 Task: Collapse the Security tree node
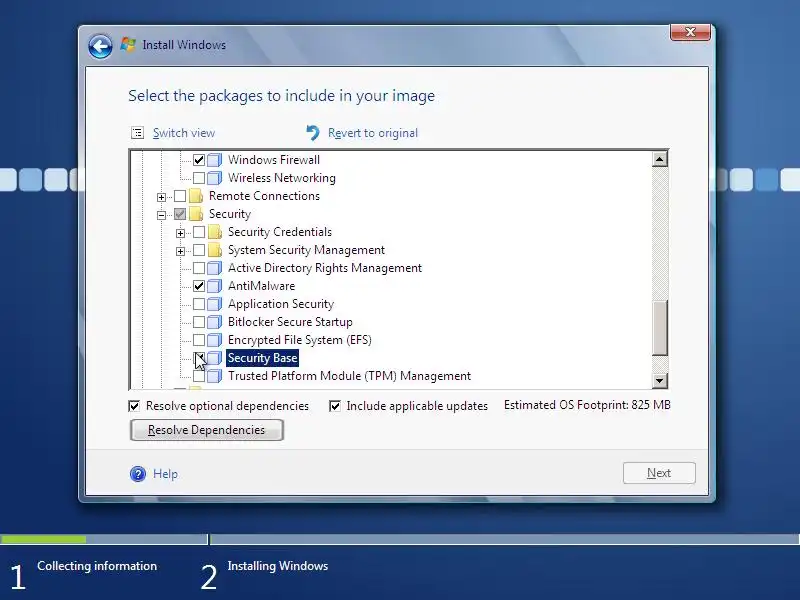[161, 215]
